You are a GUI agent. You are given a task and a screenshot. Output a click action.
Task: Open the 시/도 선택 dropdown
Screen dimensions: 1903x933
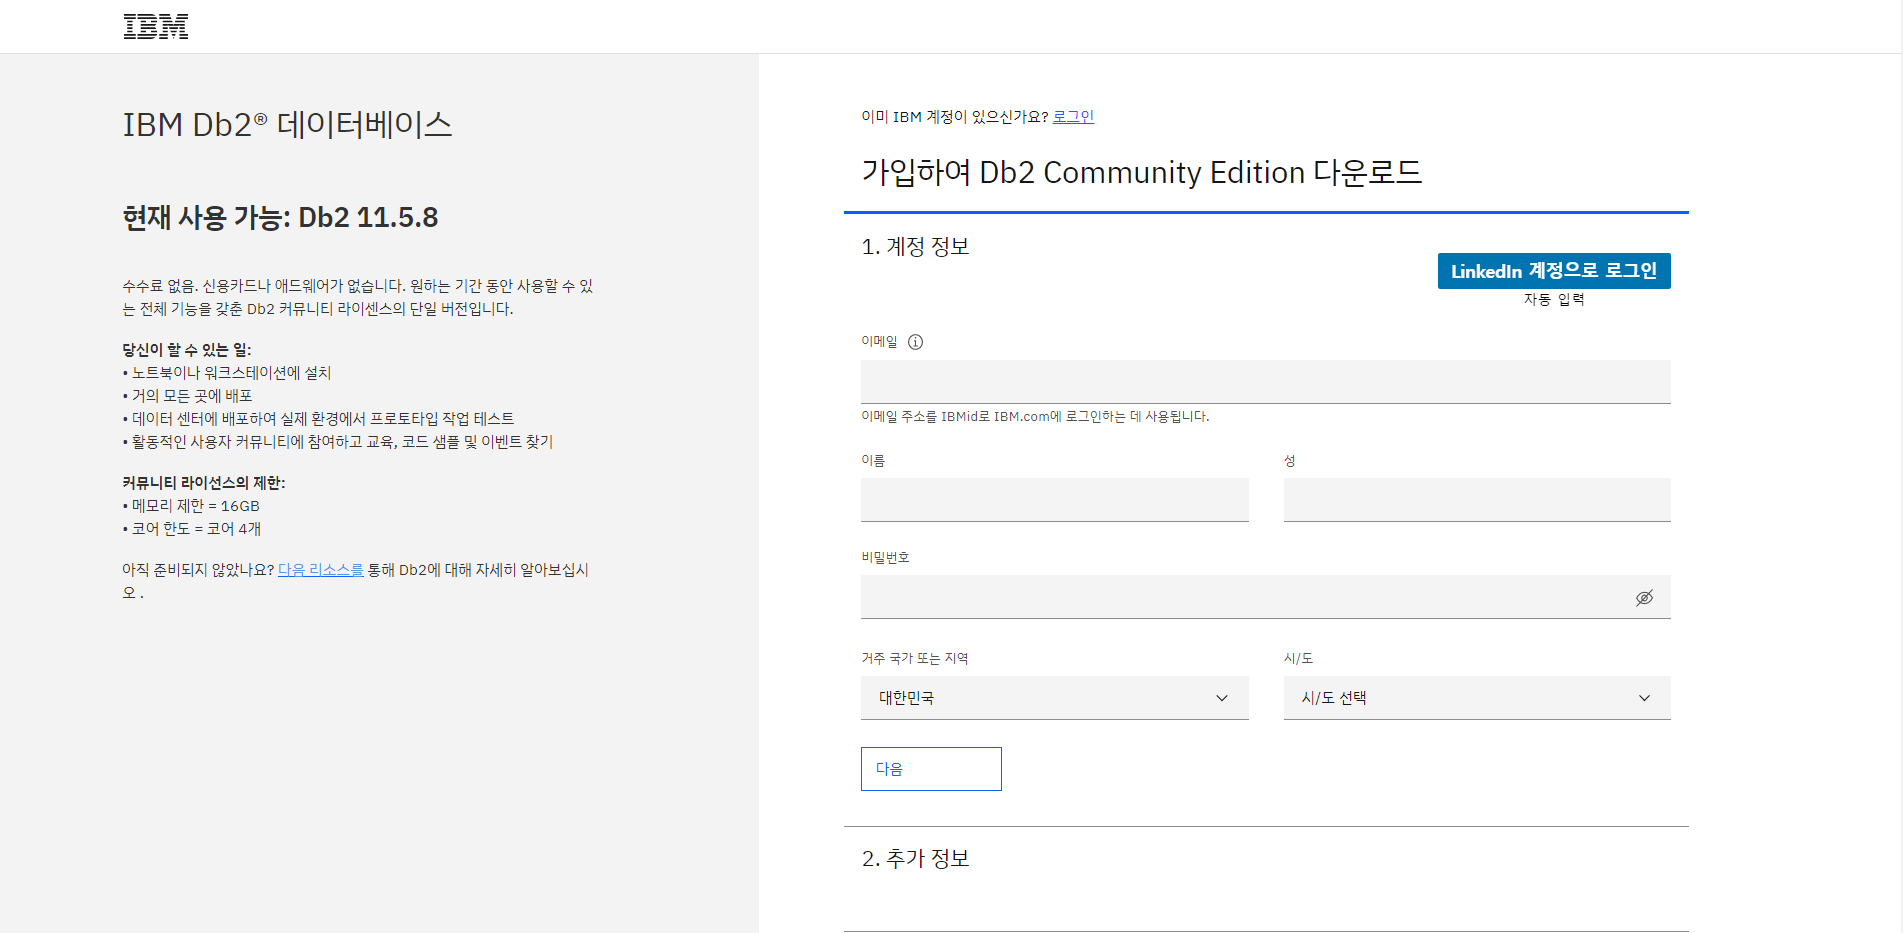[x=1477, y=698]
